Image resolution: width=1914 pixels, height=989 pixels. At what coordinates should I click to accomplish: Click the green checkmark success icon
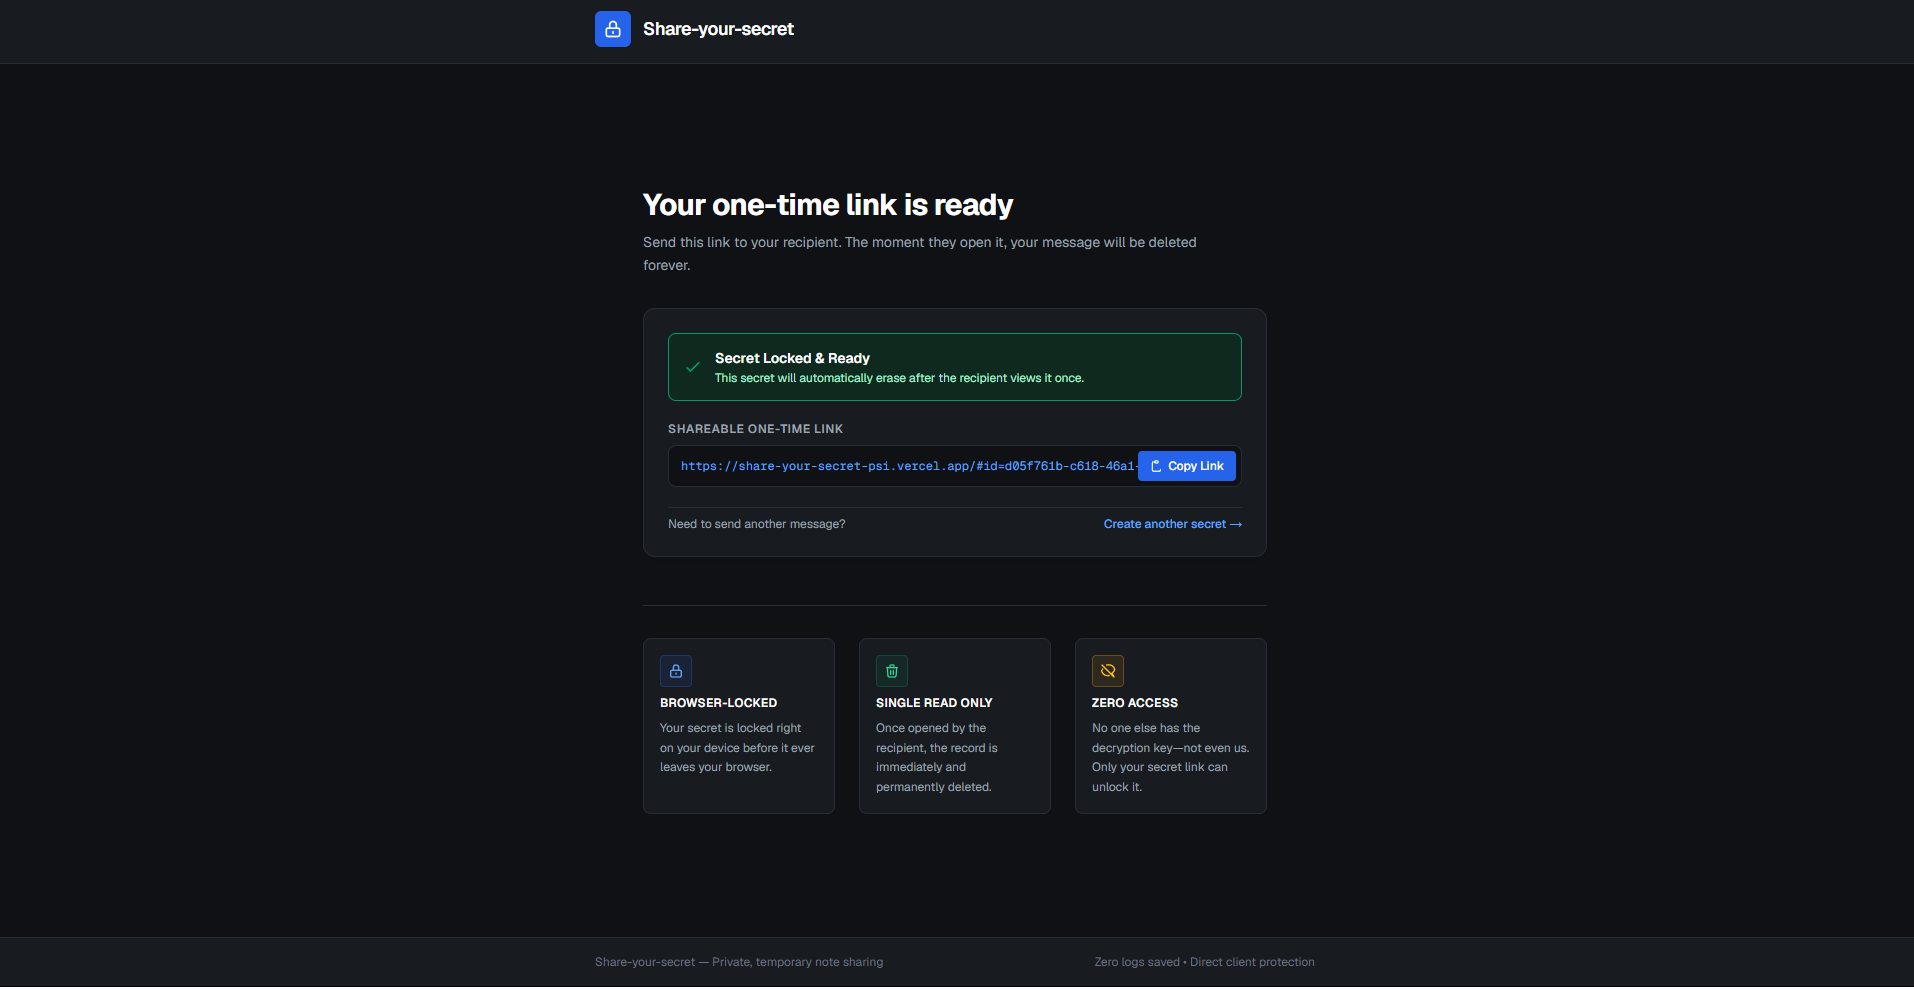click(x=692, y=367)
